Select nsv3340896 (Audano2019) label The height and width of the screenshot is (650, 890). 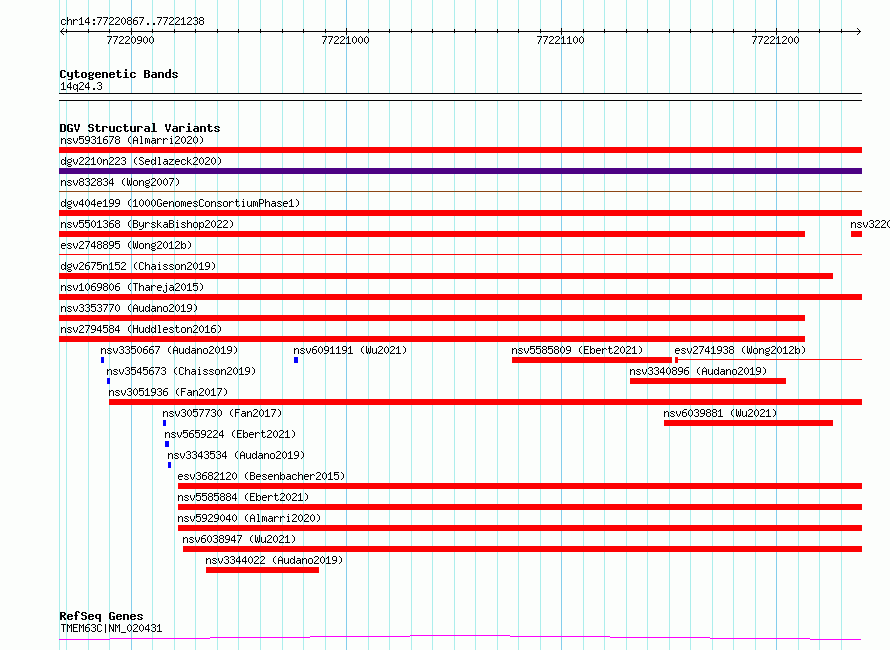(698, 371)
